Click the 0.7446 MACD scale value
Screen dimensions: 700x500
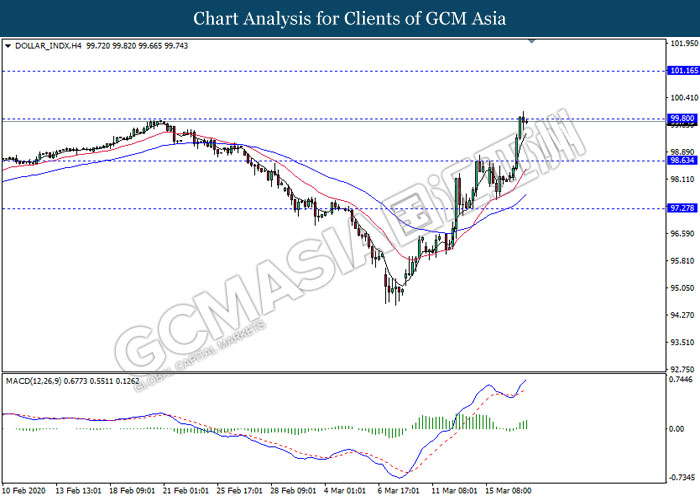tap(683, 380)
